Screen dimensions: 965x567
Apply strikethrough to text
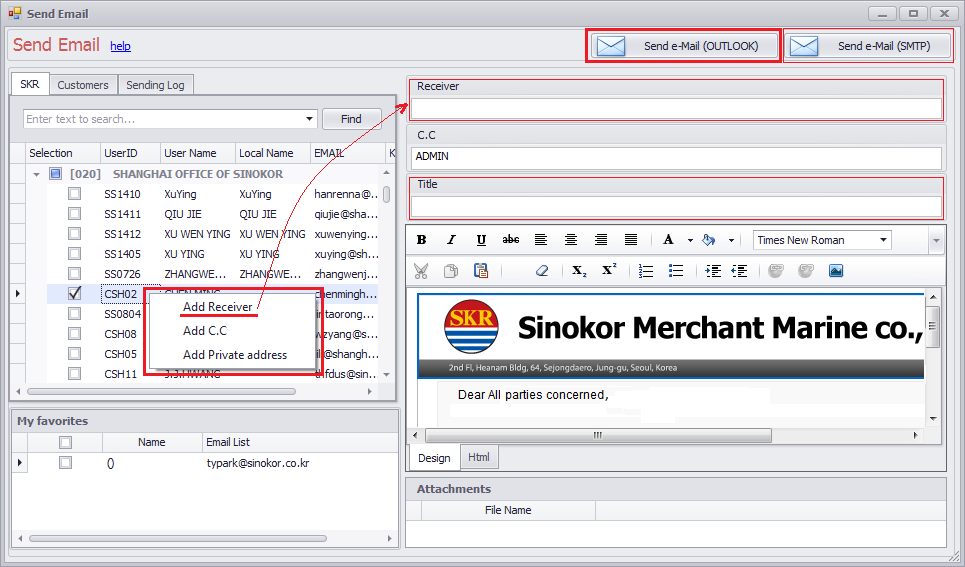coord(511,240)
